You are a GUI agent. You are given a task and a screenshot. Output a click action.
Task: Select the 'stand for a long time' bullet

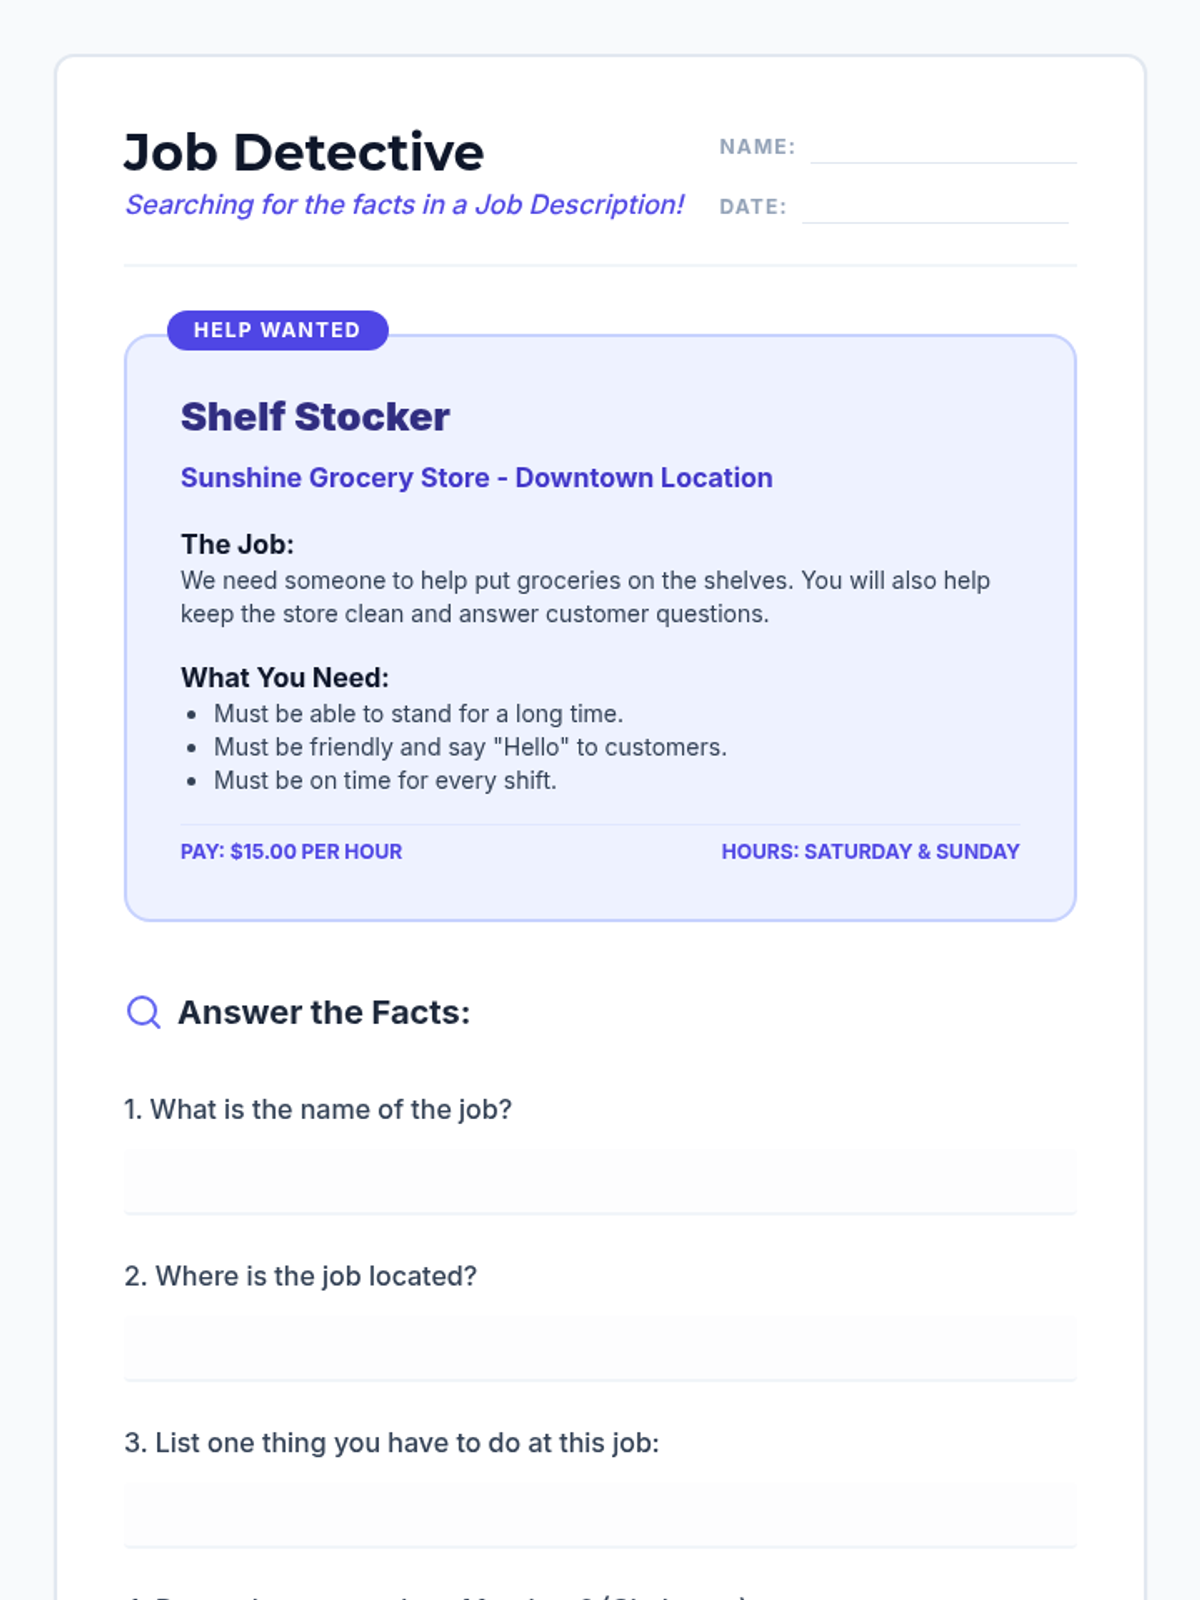418,714
